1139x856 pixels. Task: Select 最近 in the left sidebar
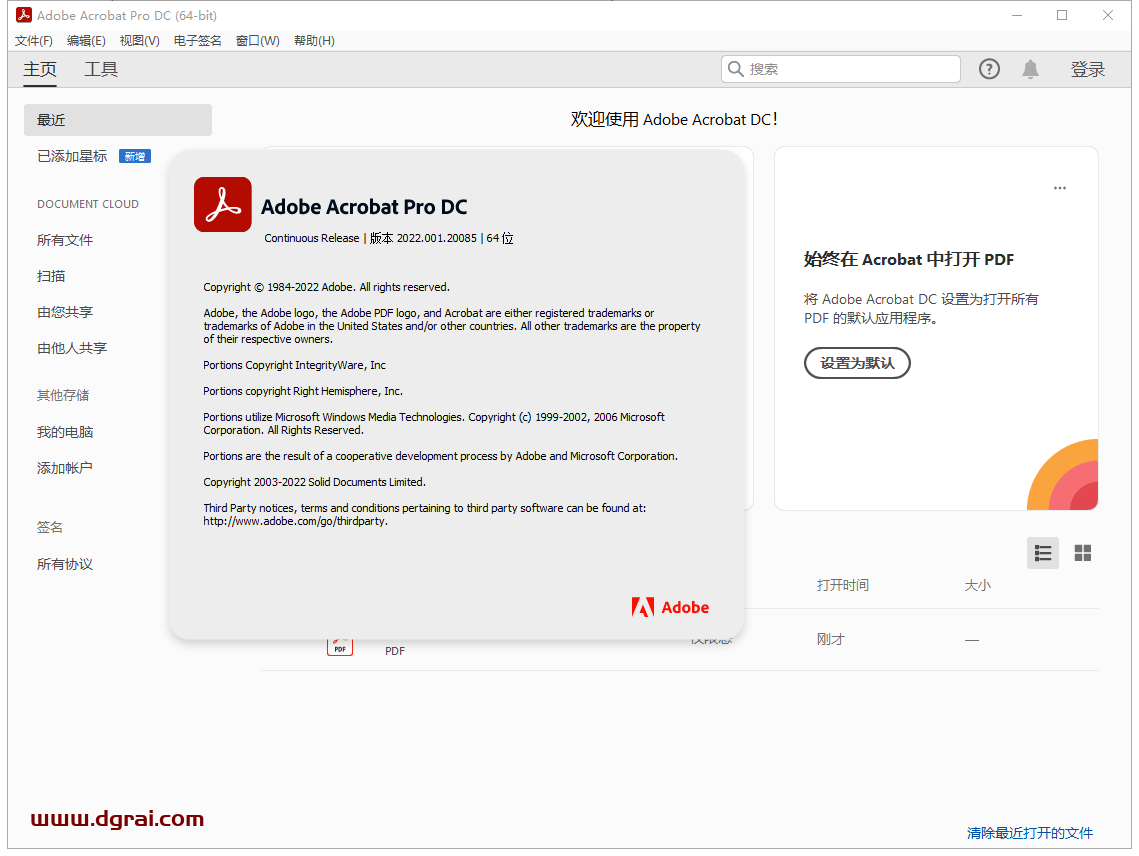(50, 119)
